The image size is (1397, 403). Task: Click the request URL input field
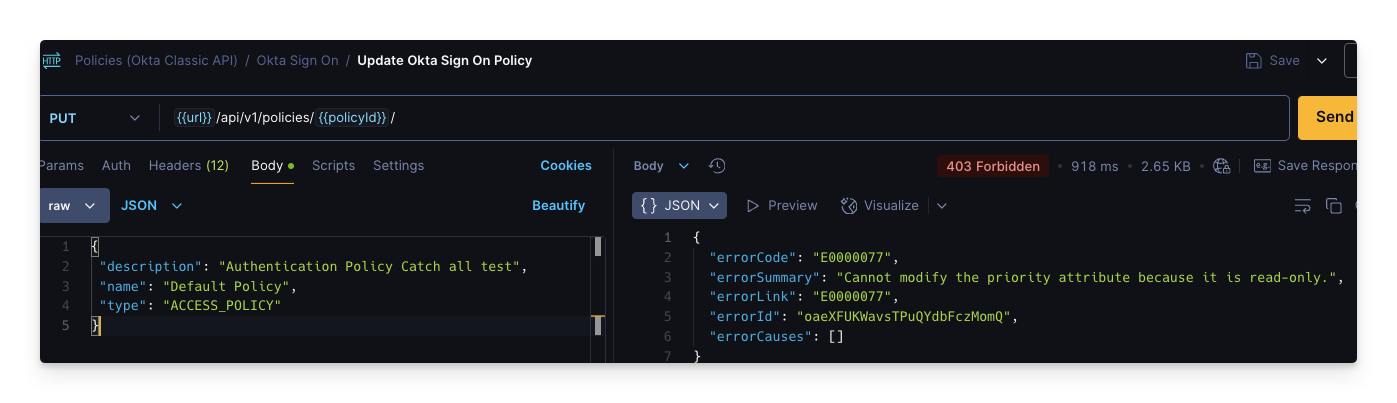coord(724,118)
